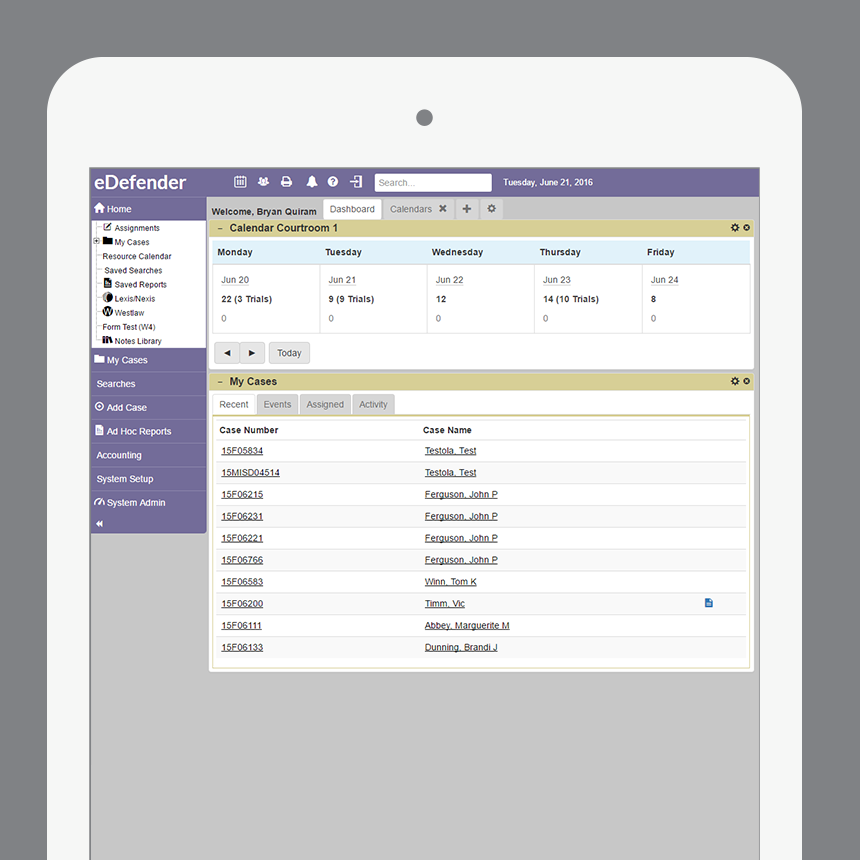Open the My Cases sidebar section
The image size is (860, 860).
149,360
